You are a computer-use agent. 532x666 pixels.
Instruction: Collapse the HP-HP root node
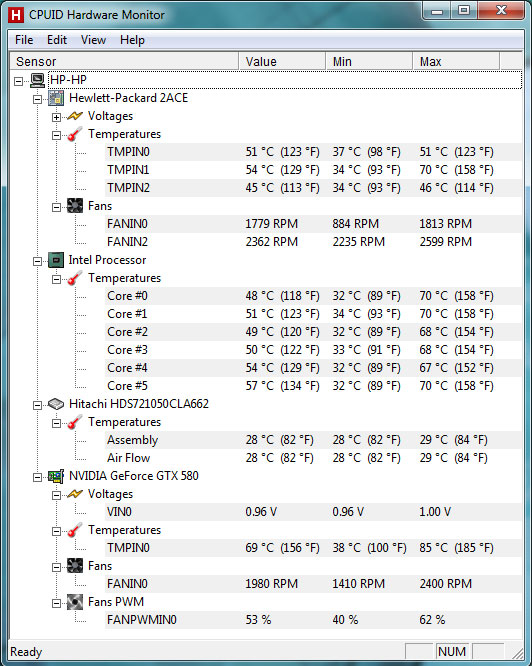point(19,81)
